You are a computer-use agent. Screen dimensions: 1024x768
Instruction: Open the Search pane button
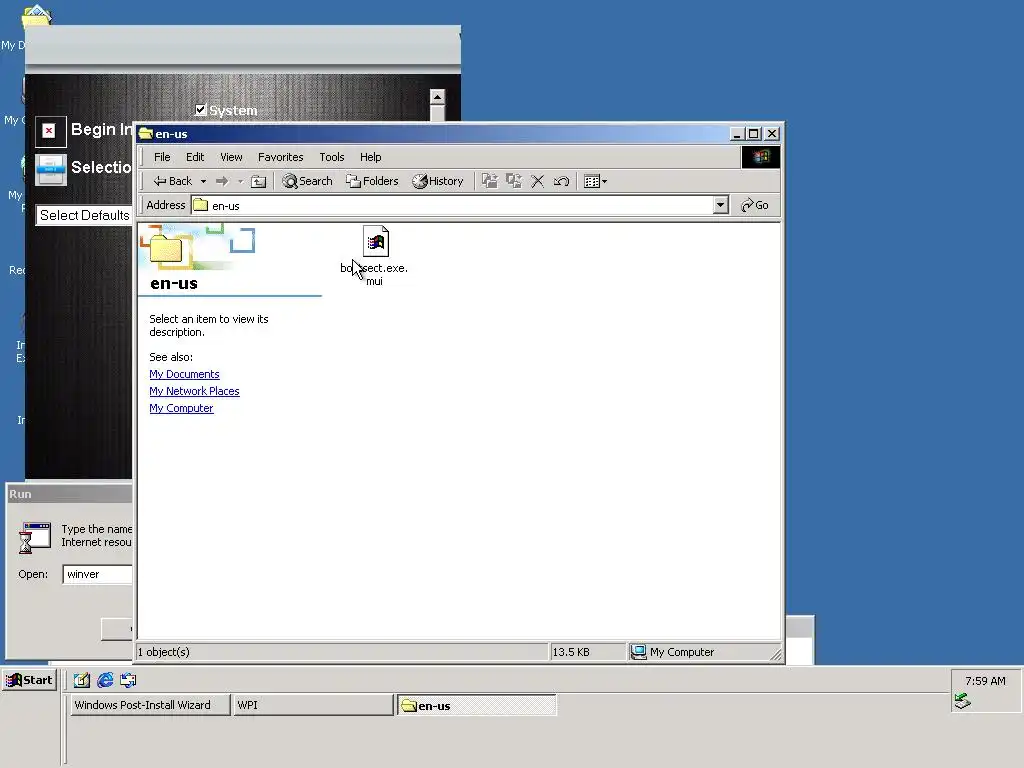coord(307,181)
